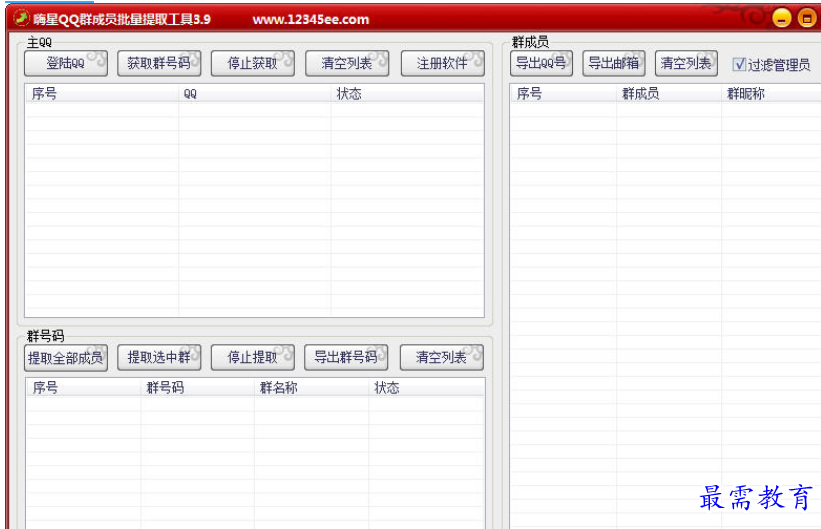The image size is (821, 529).
Task: Stop extraction with the 停止提取 button
Action: pyautogui.click(x=253, y=358)
